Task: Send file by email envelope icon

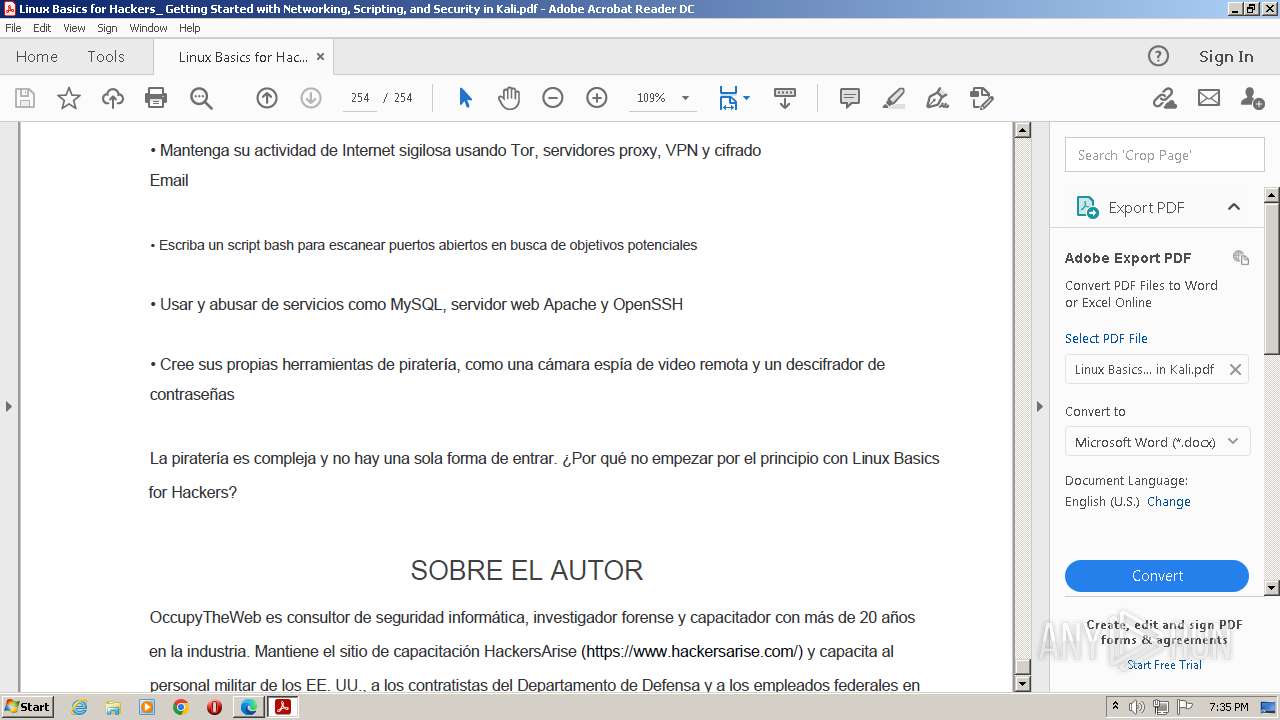Action: [x=1209, y=98]
